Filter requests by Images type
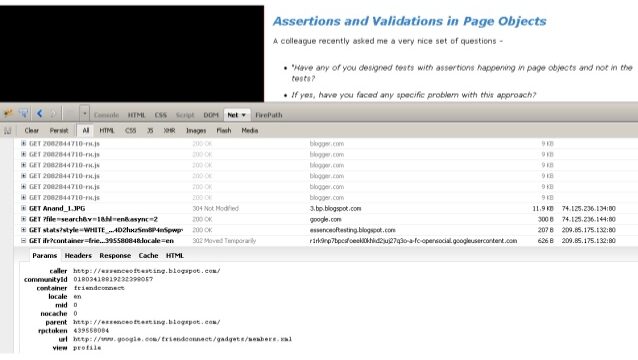Viewport: 638px width, 360px height. [196, 131]
